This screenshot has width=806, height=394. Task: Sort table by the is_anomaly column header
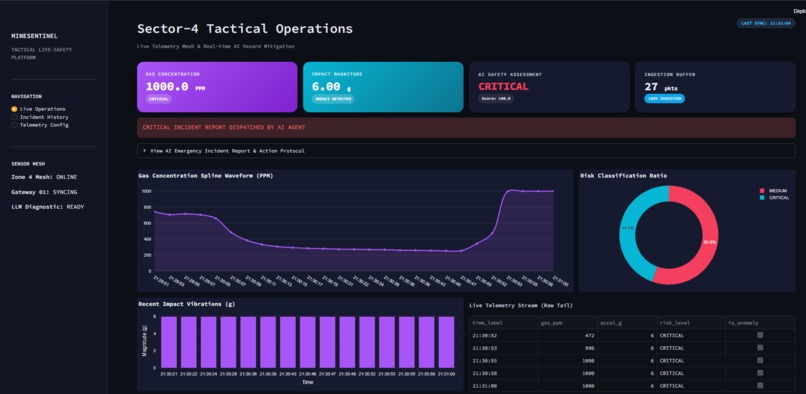pos(760,323)
